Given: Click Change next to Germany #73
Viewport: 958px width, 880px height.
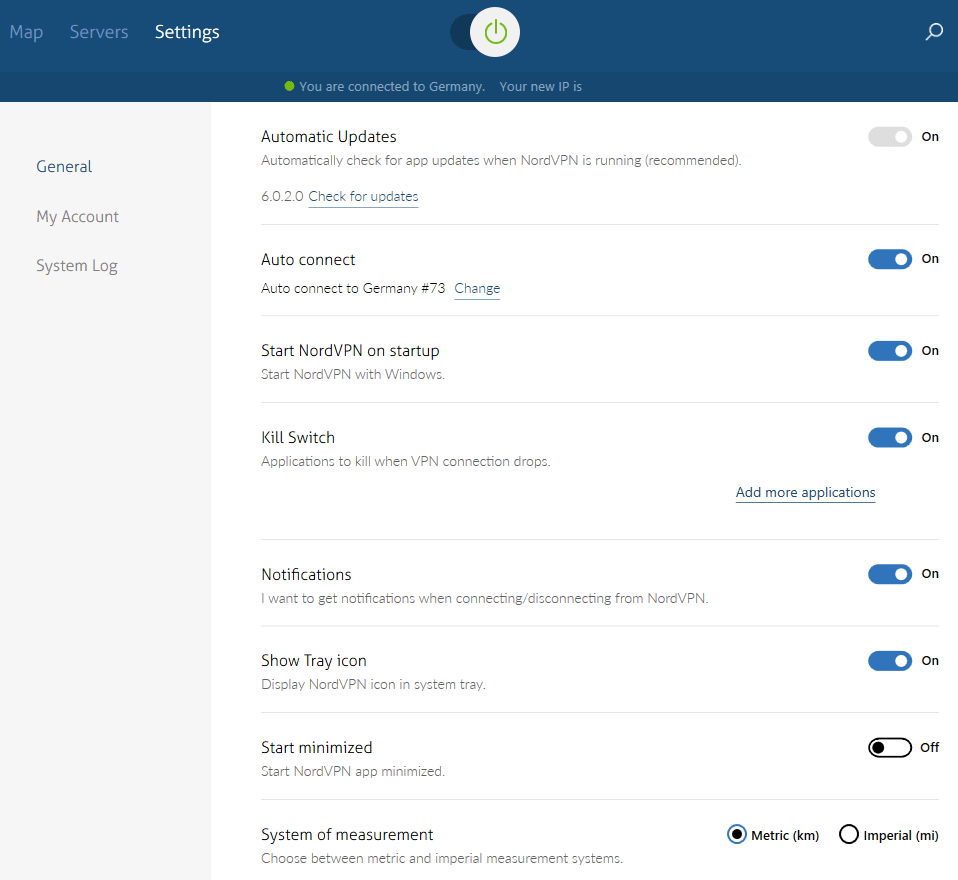Looking at the screenshot, I should 477,288.
